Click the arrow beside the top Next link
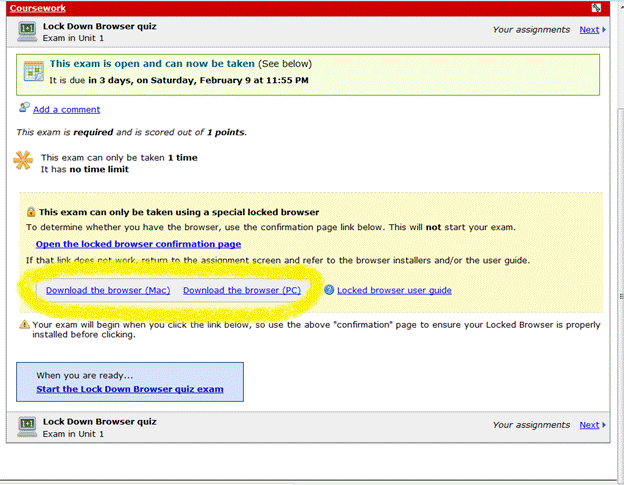624x485 pixels. click(x=604, y=30)
